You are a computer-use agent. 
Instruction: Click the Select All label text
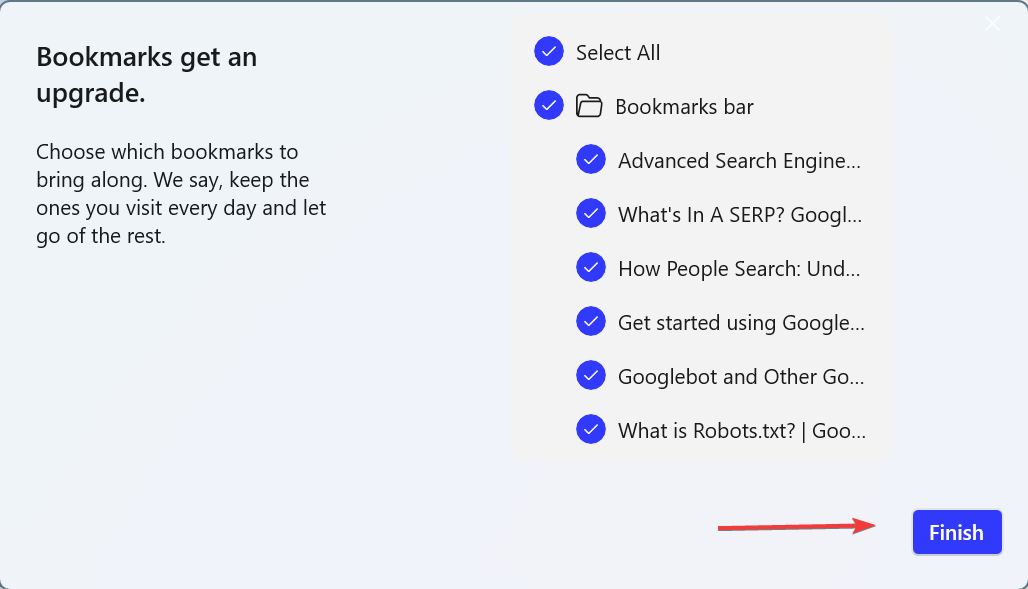(x=618, y=53)
